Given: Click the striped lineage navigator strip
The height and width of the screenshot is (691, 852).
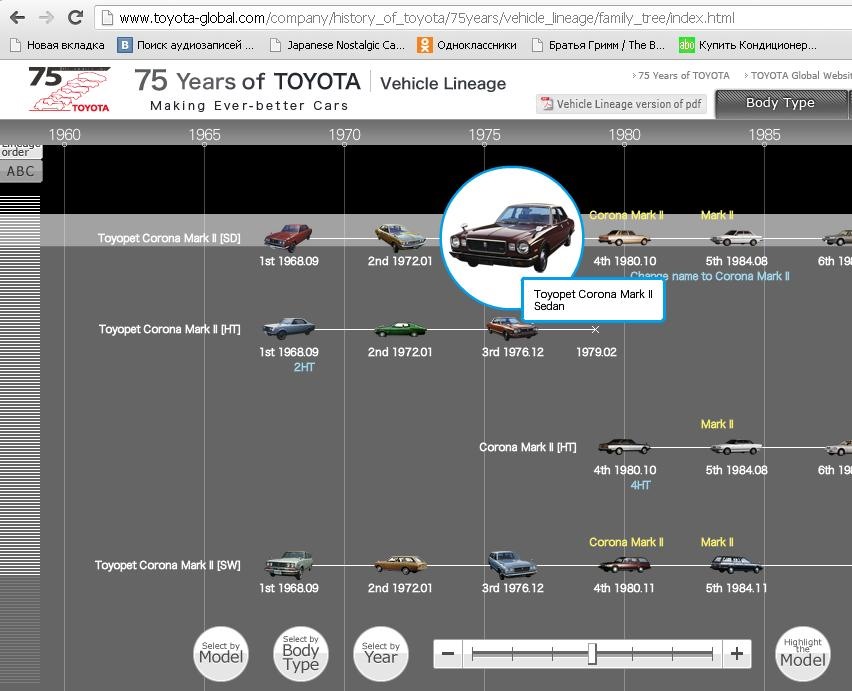Looking at the screenshot, I should (20, 440).
